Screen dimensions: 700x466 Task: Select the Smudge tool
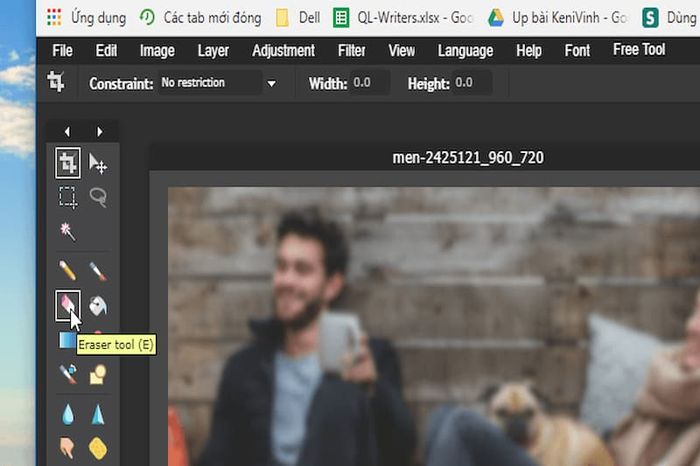[68, 448]
